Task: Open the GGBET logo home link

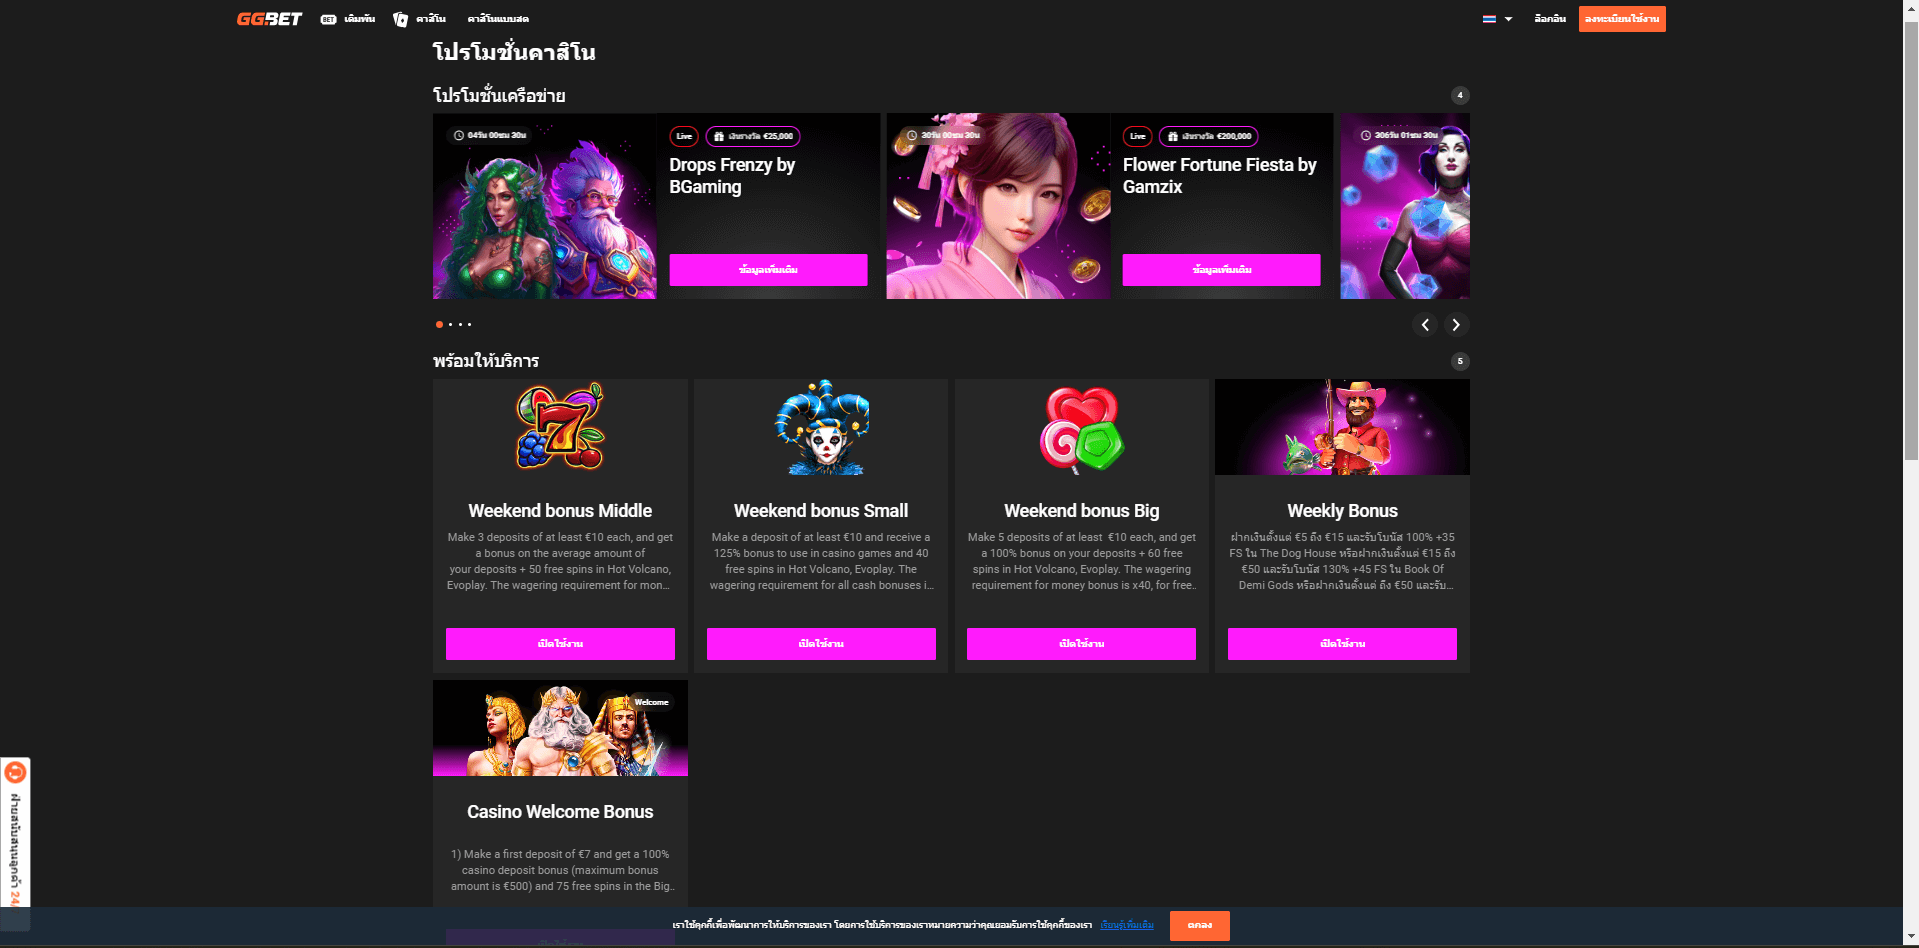Action: 269,19
